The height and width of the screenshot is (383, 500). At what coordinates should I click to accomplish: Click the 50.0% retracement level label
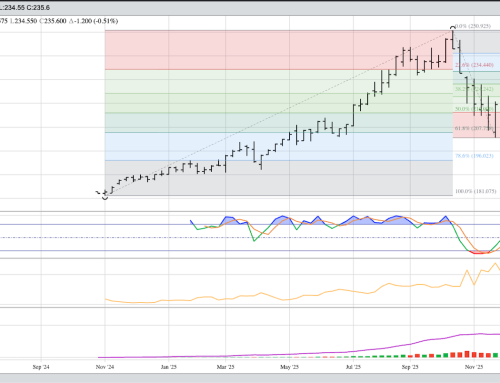coord(474,109)
